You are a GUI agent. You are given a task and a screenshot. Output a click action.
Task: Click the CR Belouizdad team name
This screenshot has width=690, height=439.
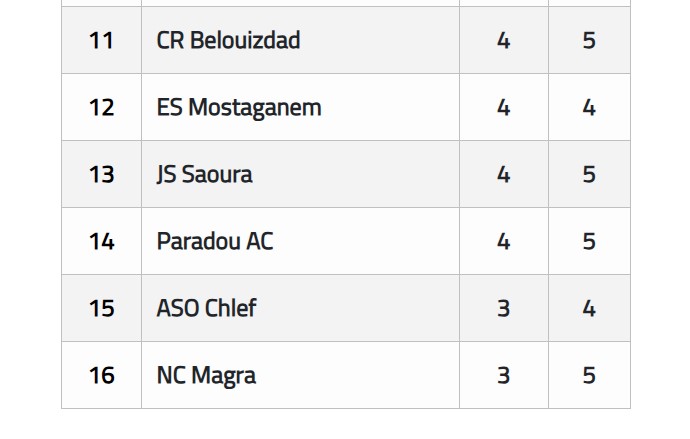pos(228,40)
